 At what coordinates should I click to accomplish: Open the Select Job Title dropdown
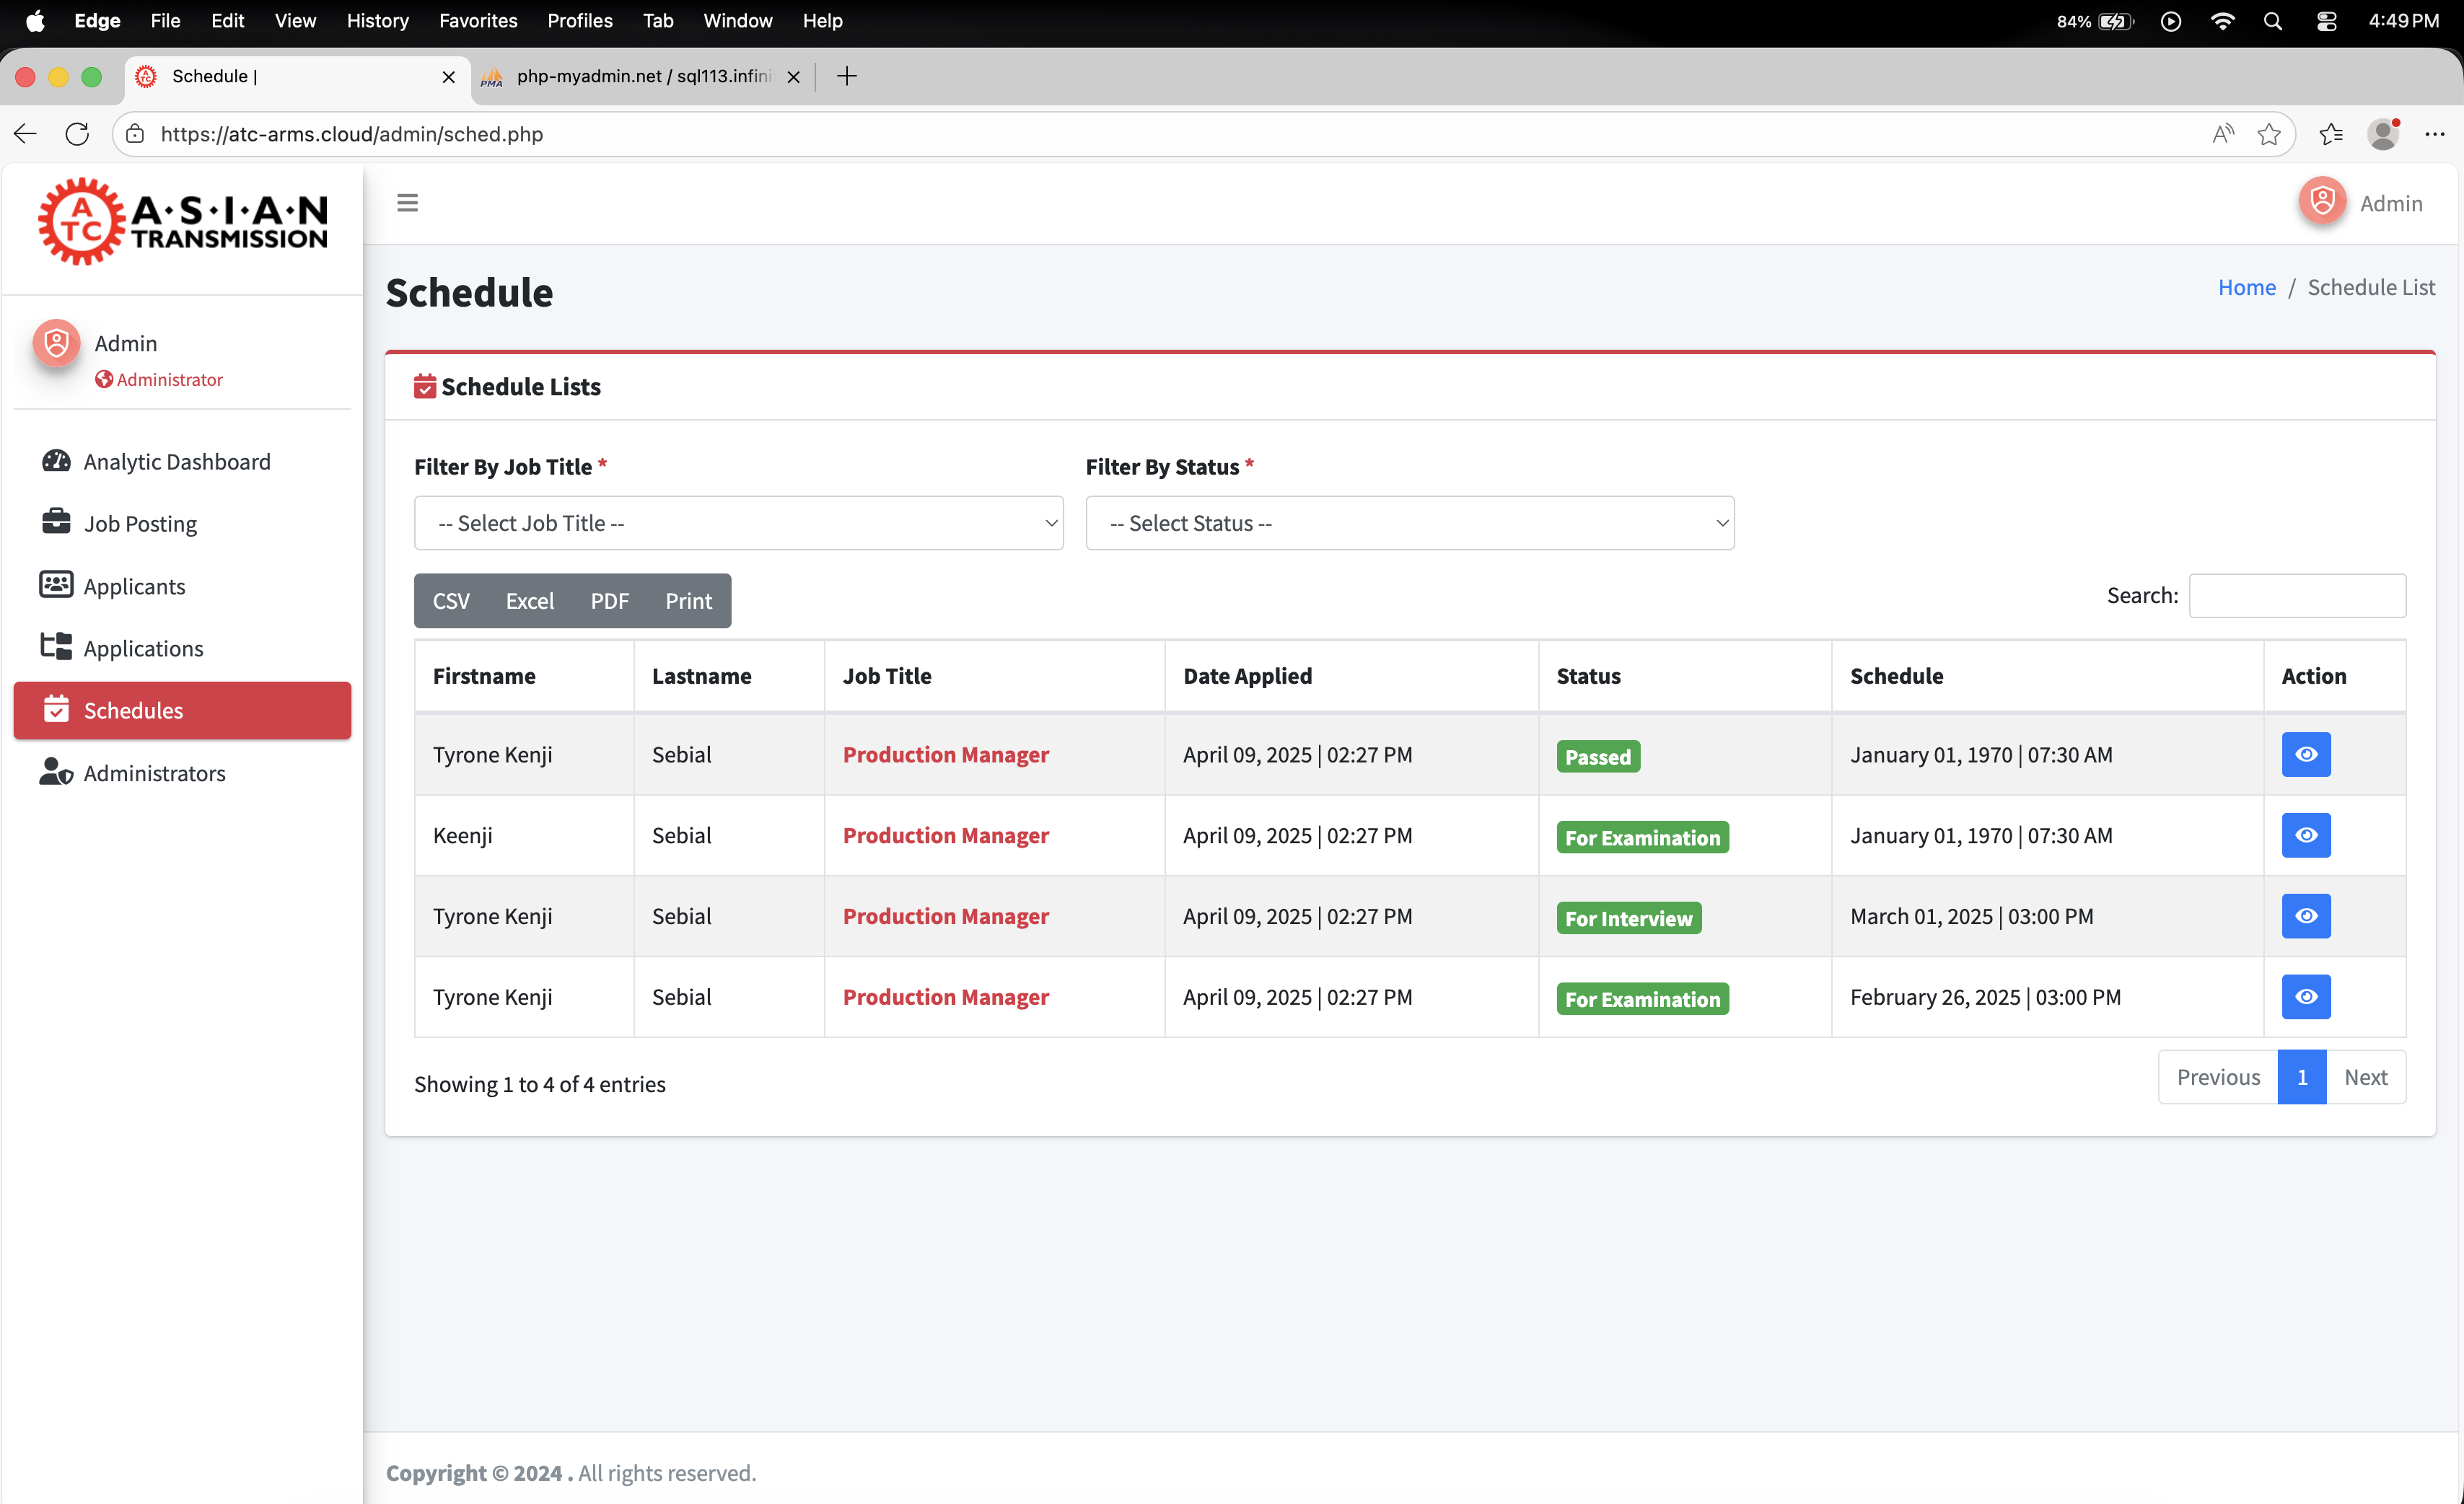coord(738,523)
